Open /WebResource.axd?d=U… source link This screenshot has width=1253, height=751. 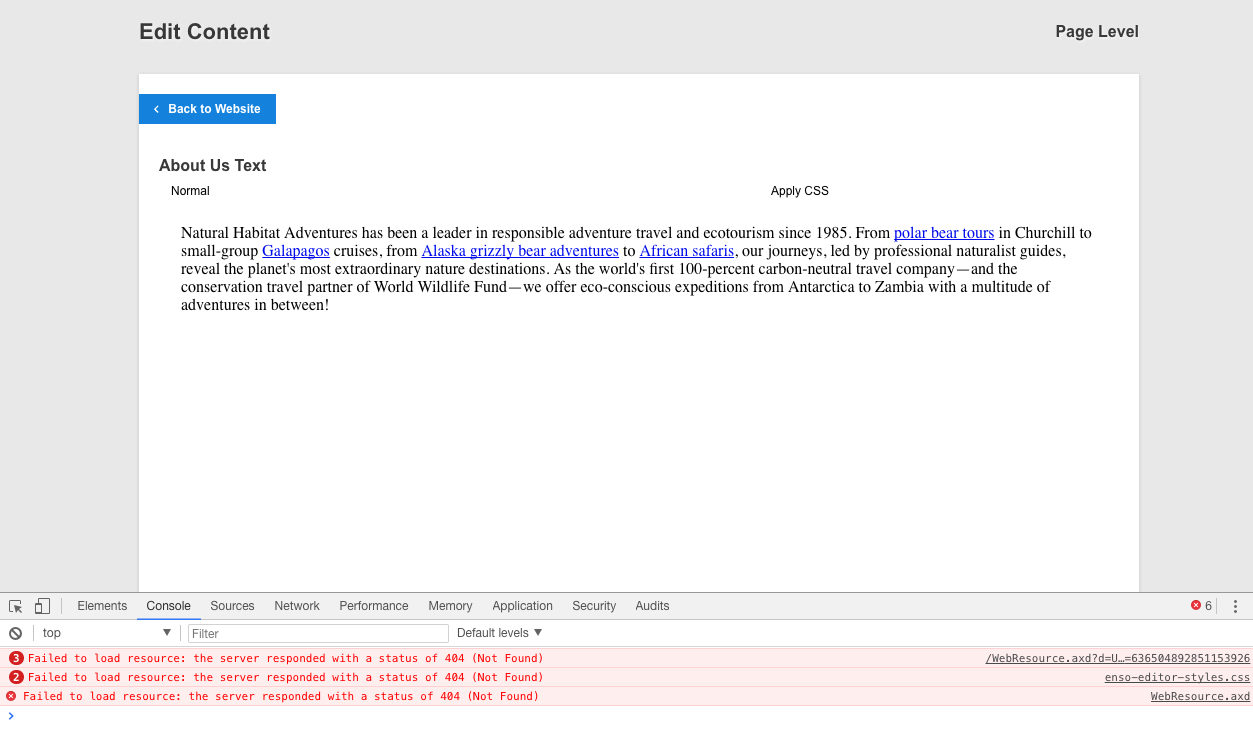[1118, 658]
